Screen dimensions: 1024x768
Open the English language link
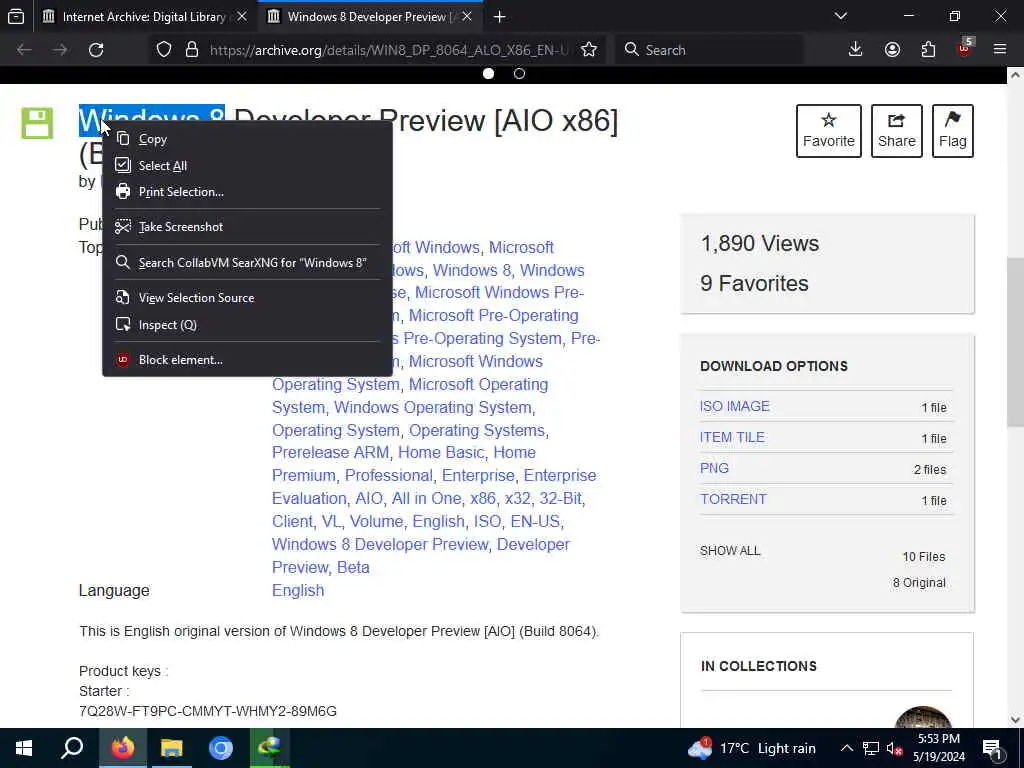[x=298, y=590]
